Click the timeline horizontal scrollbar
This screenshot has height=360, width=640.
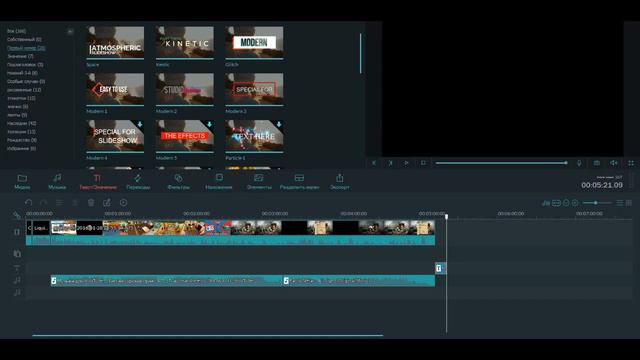tap(208, 336)
